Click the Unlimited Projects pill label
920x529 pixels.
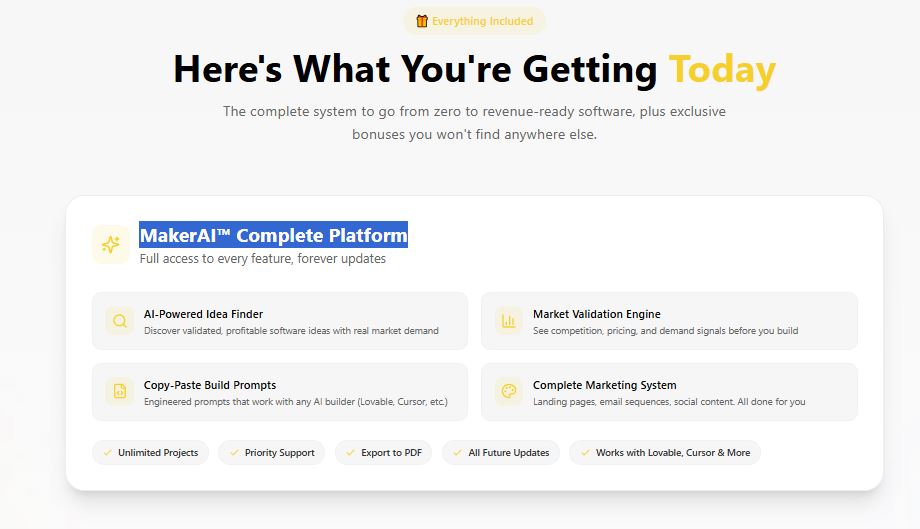(x=158, y=453)
